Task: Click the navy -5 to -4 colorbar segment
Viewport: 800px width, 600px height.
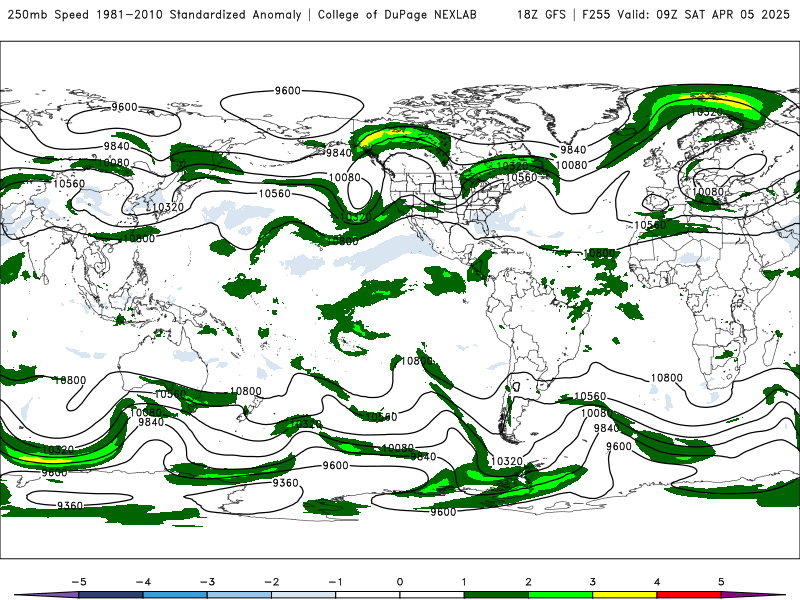Action: (111, 595)
